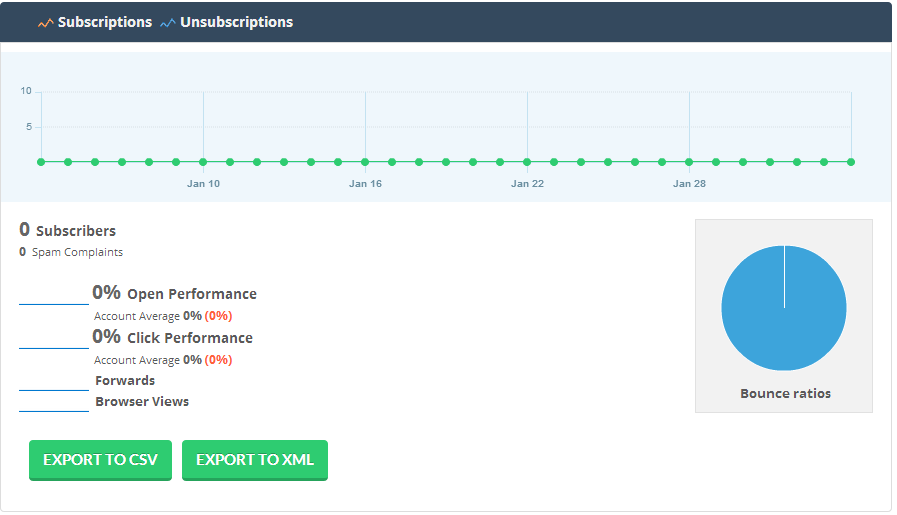Click the Jan 16 axis label
This screenshot has height=515, width=897.
(x=365, y=184)
